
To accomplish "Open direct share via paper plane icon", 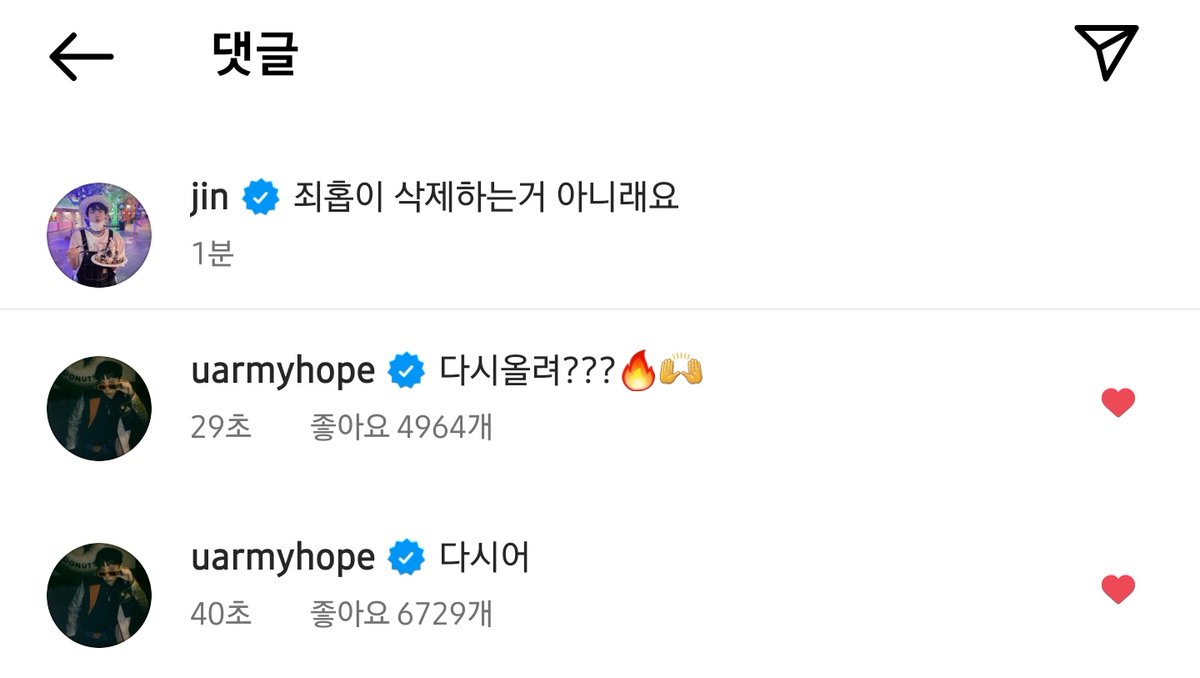I will (1106, 51).
